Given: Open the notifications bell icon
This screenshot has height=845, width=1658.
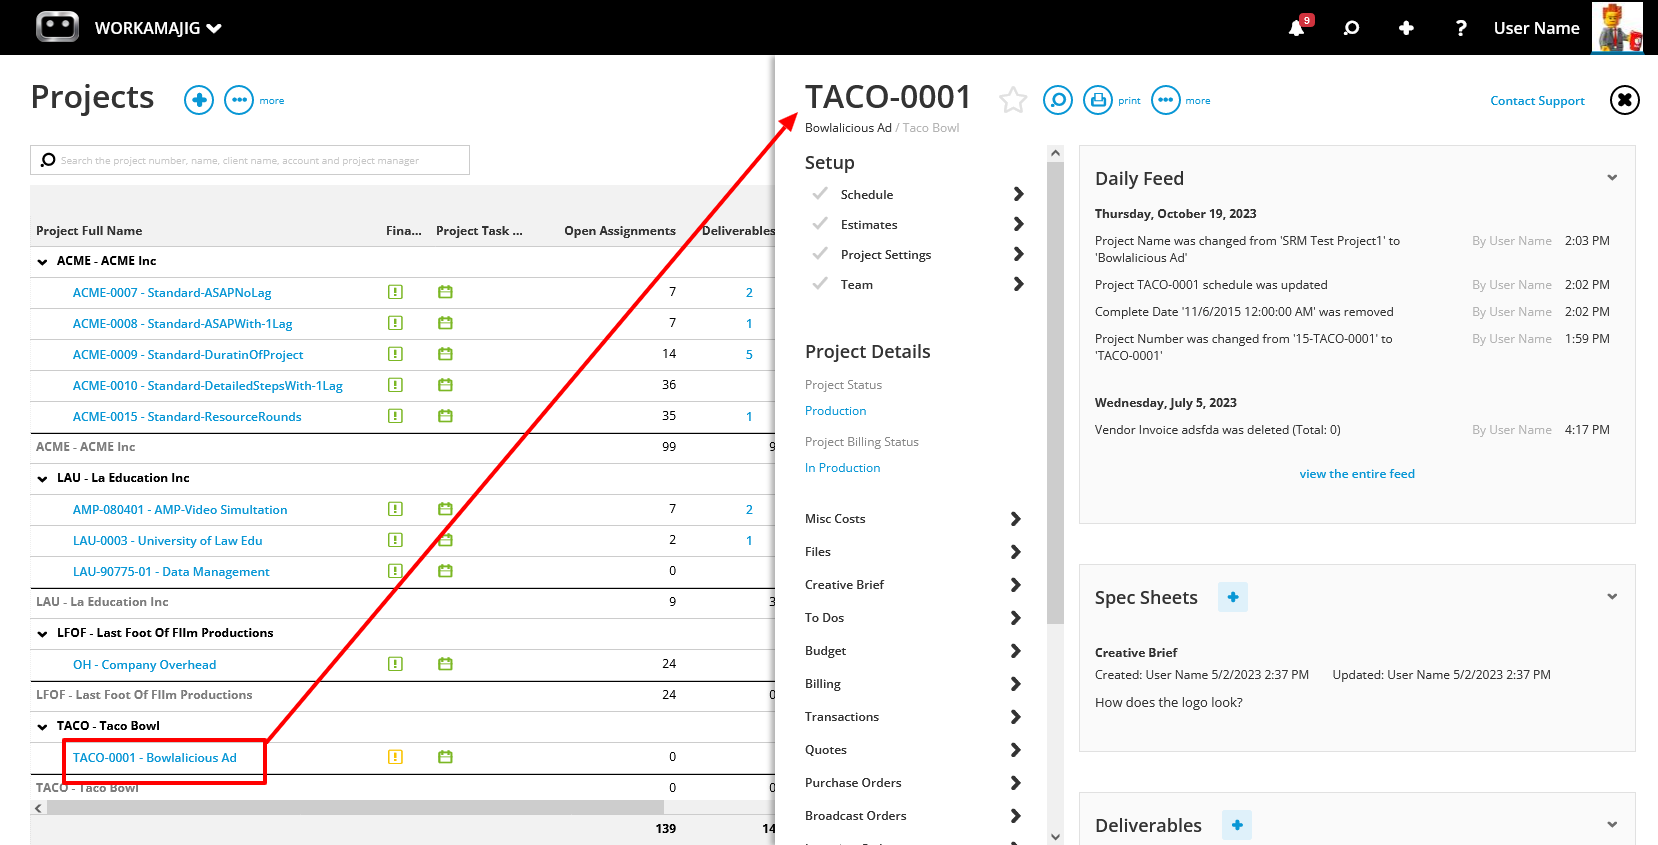Looking at the screenshot, I should (1297, 28).
